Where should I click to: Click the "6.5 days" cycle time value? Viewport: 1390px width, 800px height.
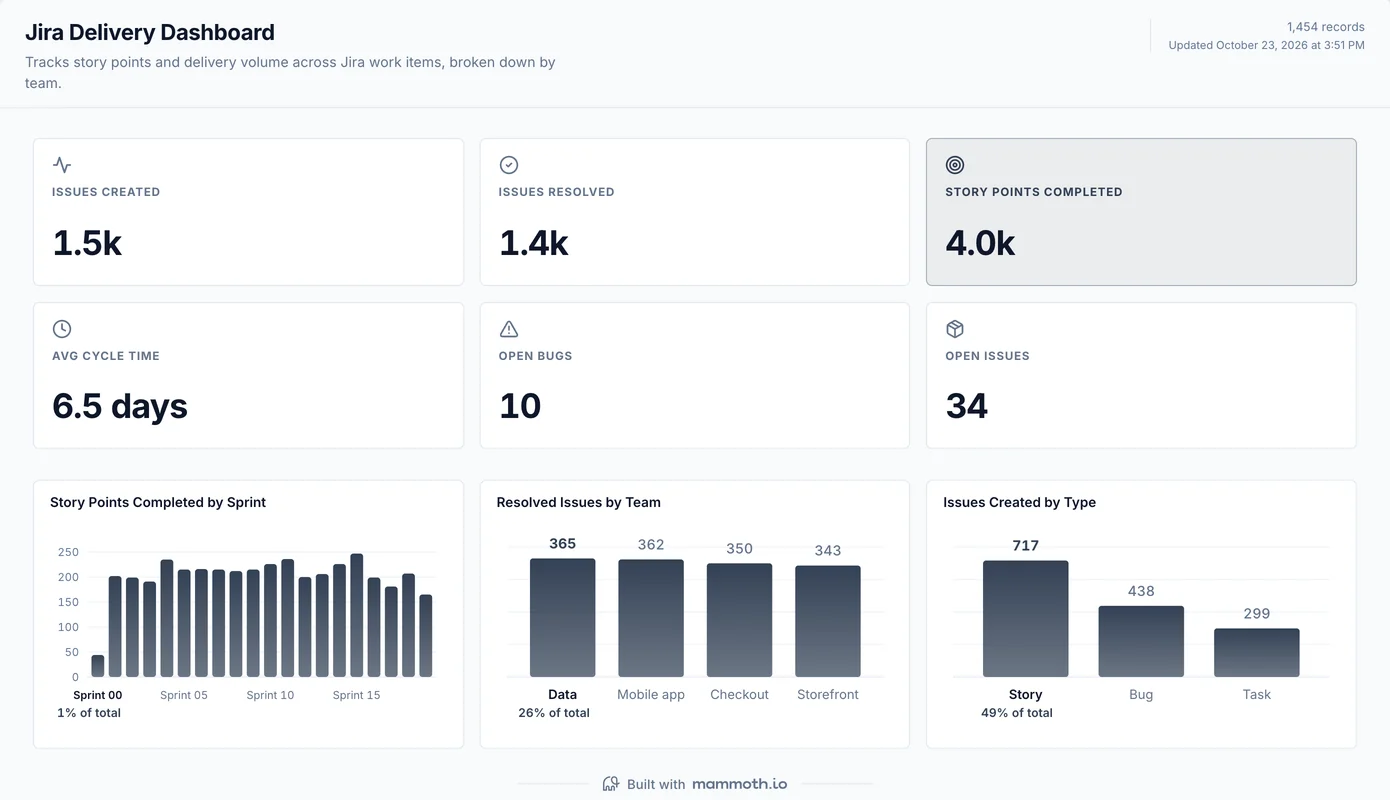[120, 407]
